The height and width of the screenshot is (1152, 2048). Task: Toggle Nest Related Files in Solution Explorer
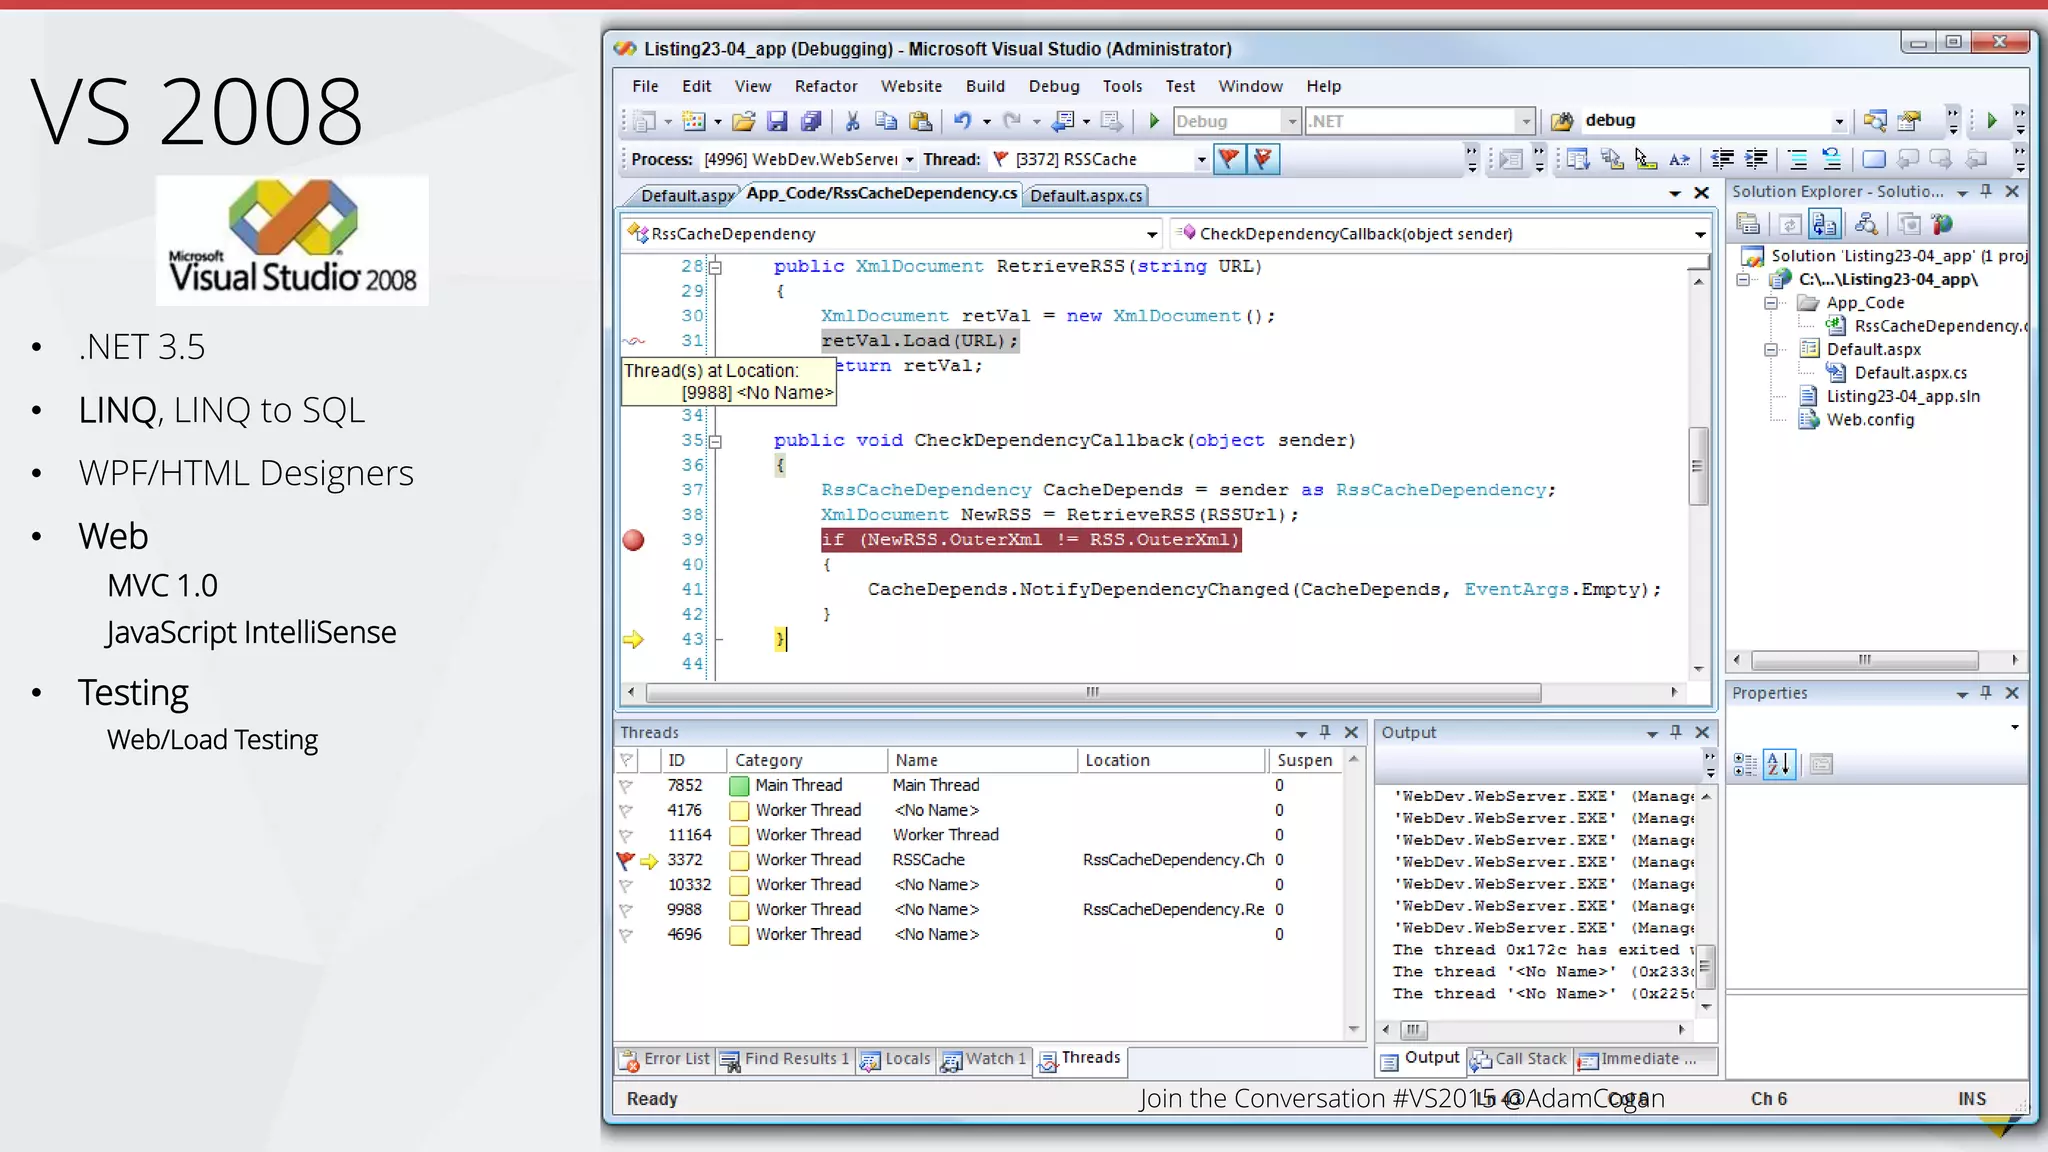point(1826,224)
